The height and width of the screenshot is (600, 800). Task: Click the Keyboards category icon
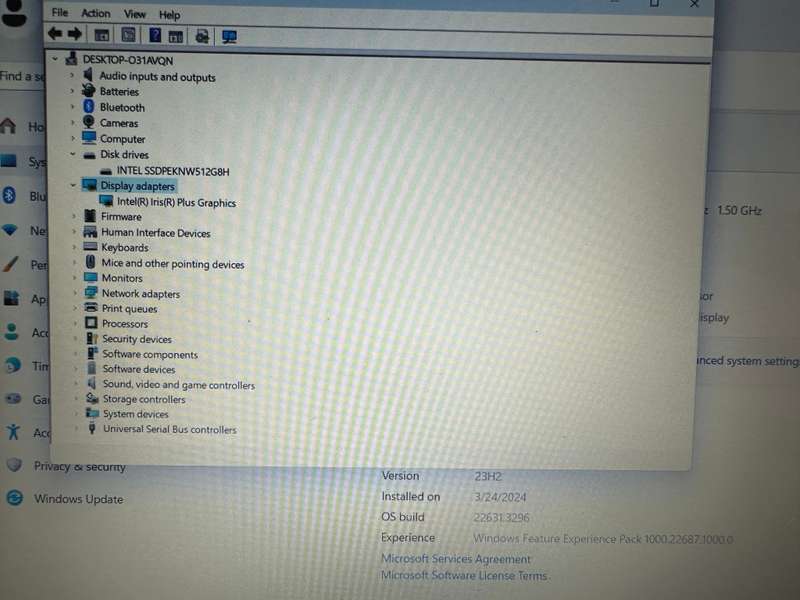(x=90, y=247)
